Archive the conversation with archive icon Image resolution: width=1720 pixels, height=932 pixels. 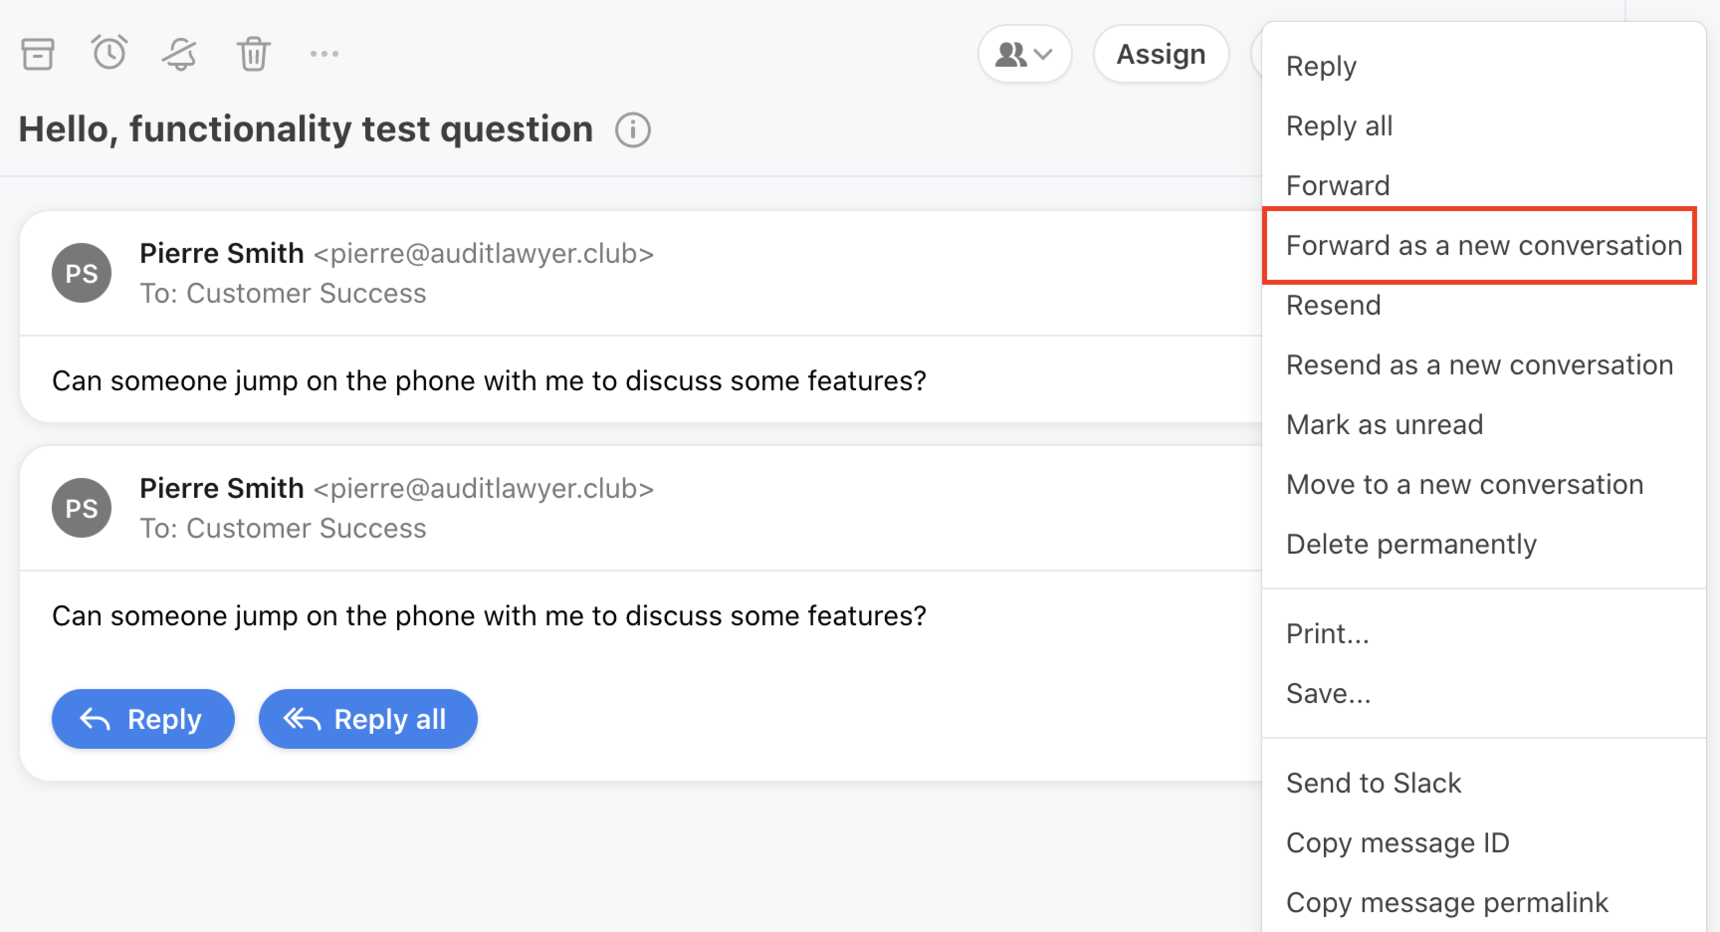(x=38, y=54)
